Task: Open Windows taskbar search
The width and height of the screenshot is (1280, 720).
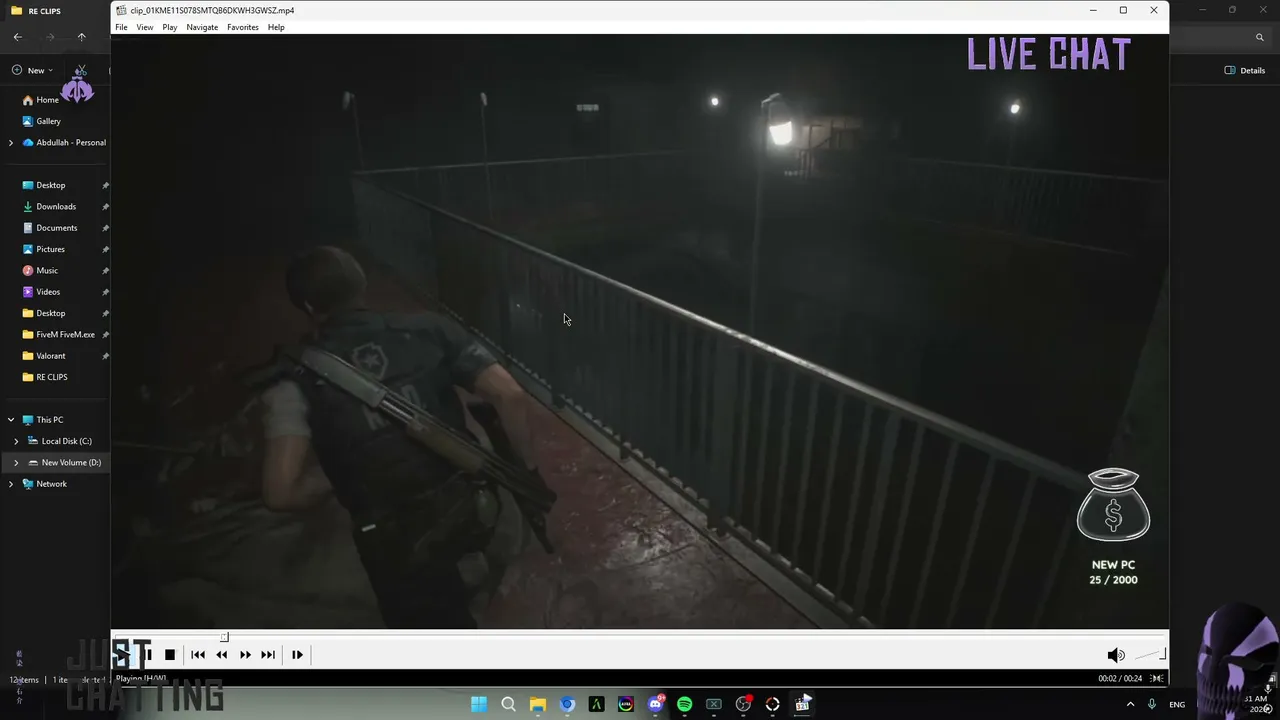Action: click(x=508, y=704)
